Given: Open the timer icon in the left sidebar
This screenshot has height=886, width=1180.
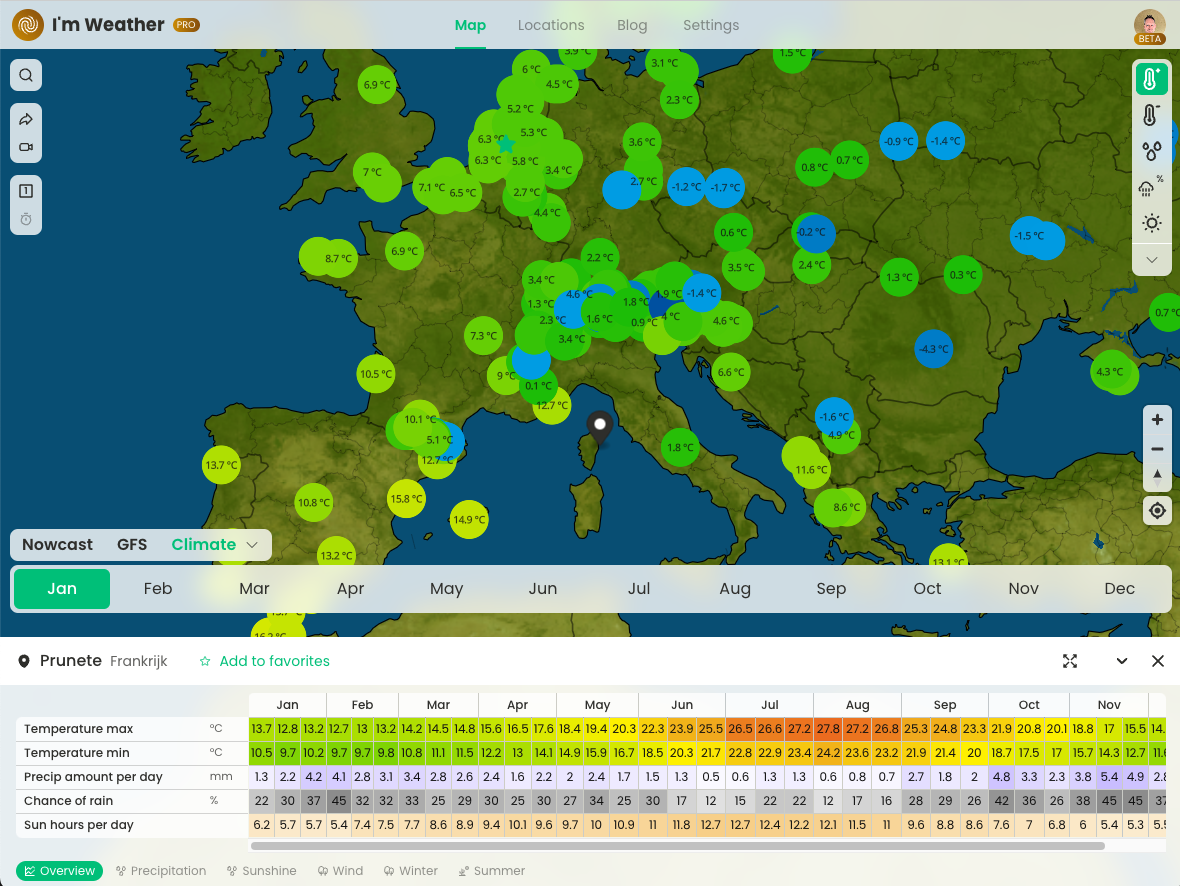Looking at the screenshot, I should click(25, 218).
